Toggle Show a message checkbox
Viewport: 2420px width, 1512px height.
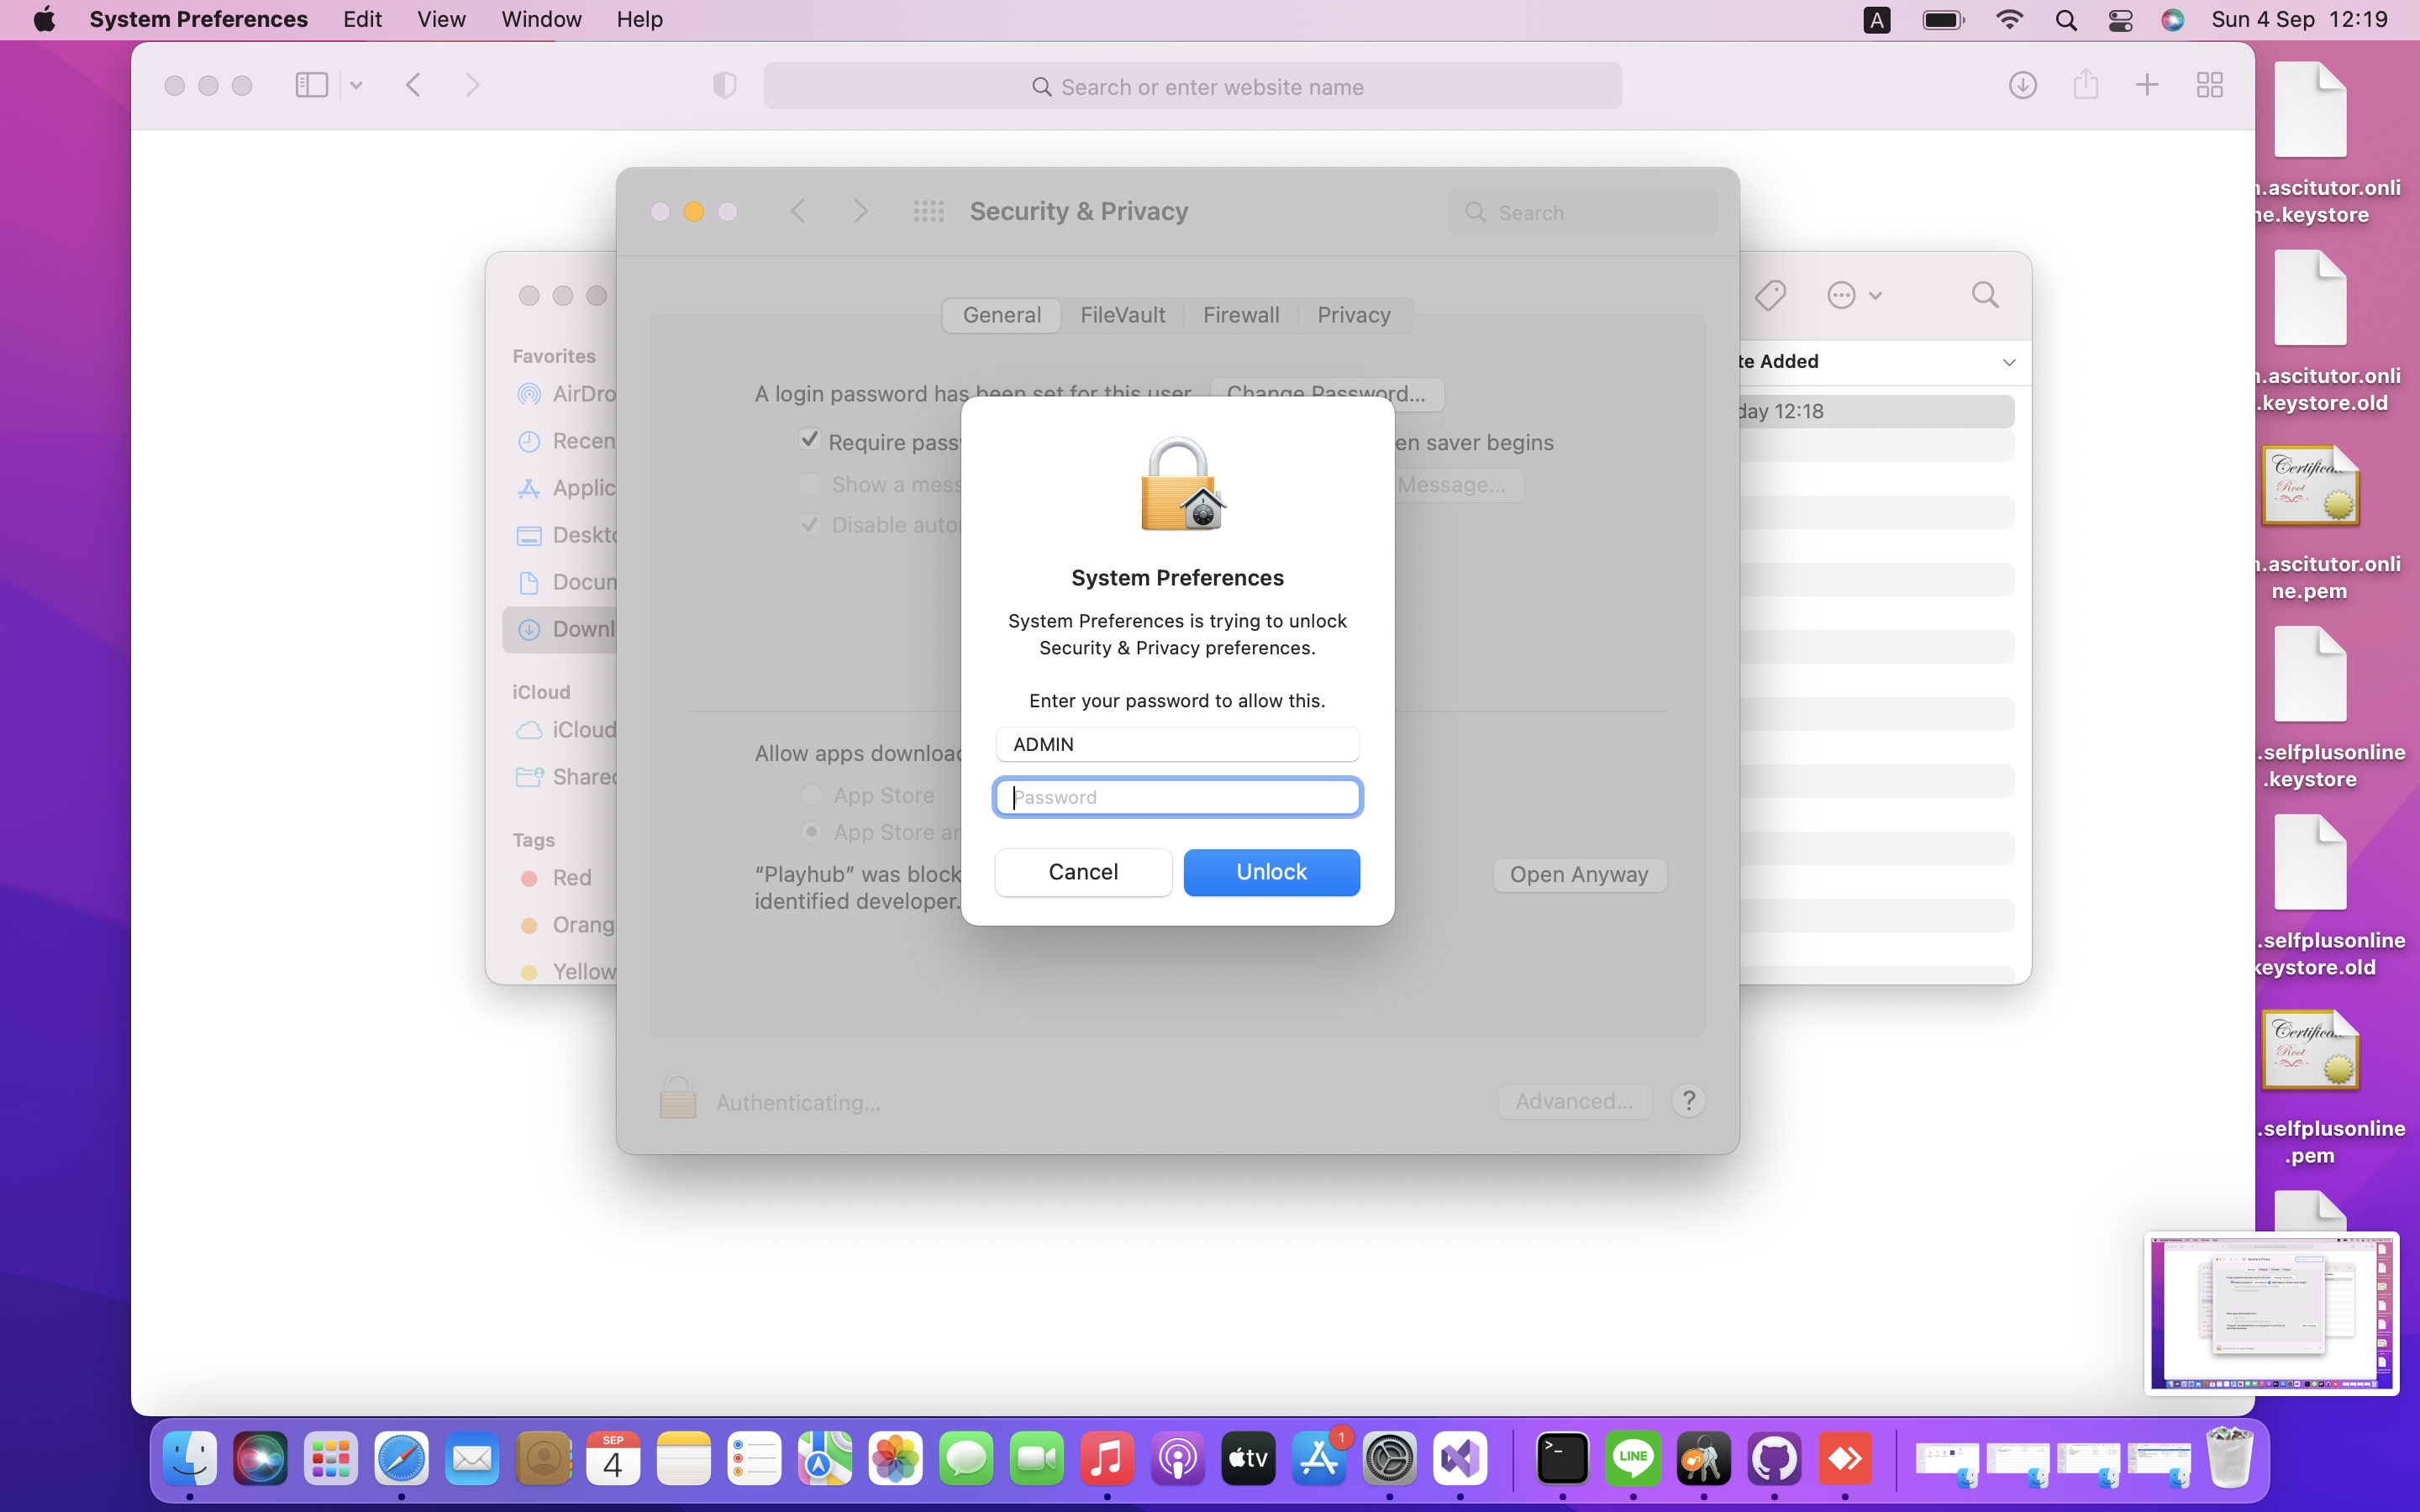point(809,484)
